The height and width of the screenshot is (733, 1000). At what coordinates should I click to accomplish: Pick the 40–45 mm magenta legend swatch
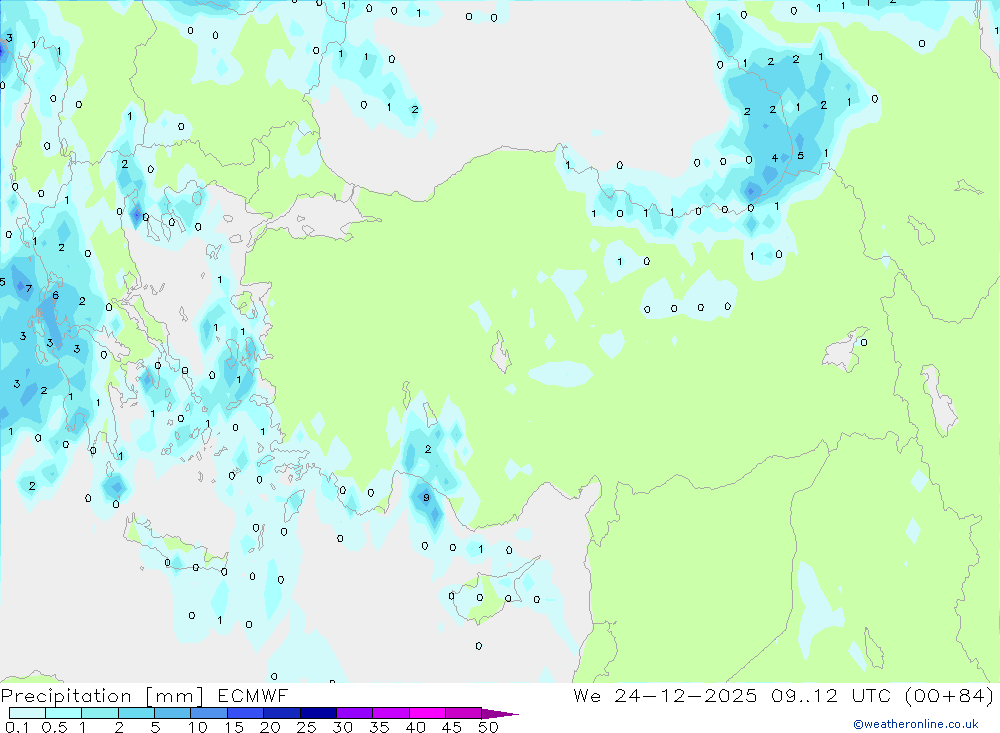tap(427, 713)
